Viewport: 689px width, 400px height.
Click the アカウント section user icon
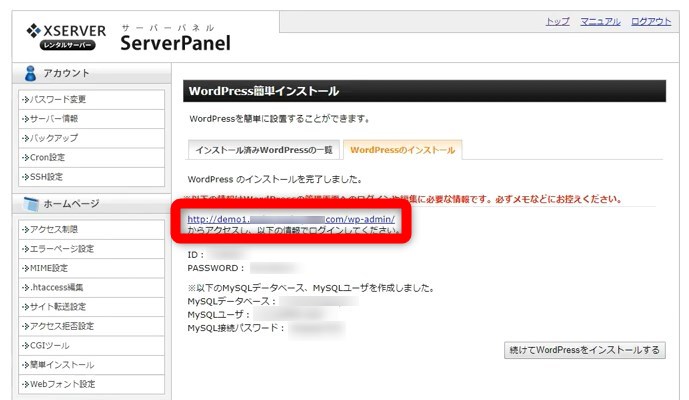point(30,73)
